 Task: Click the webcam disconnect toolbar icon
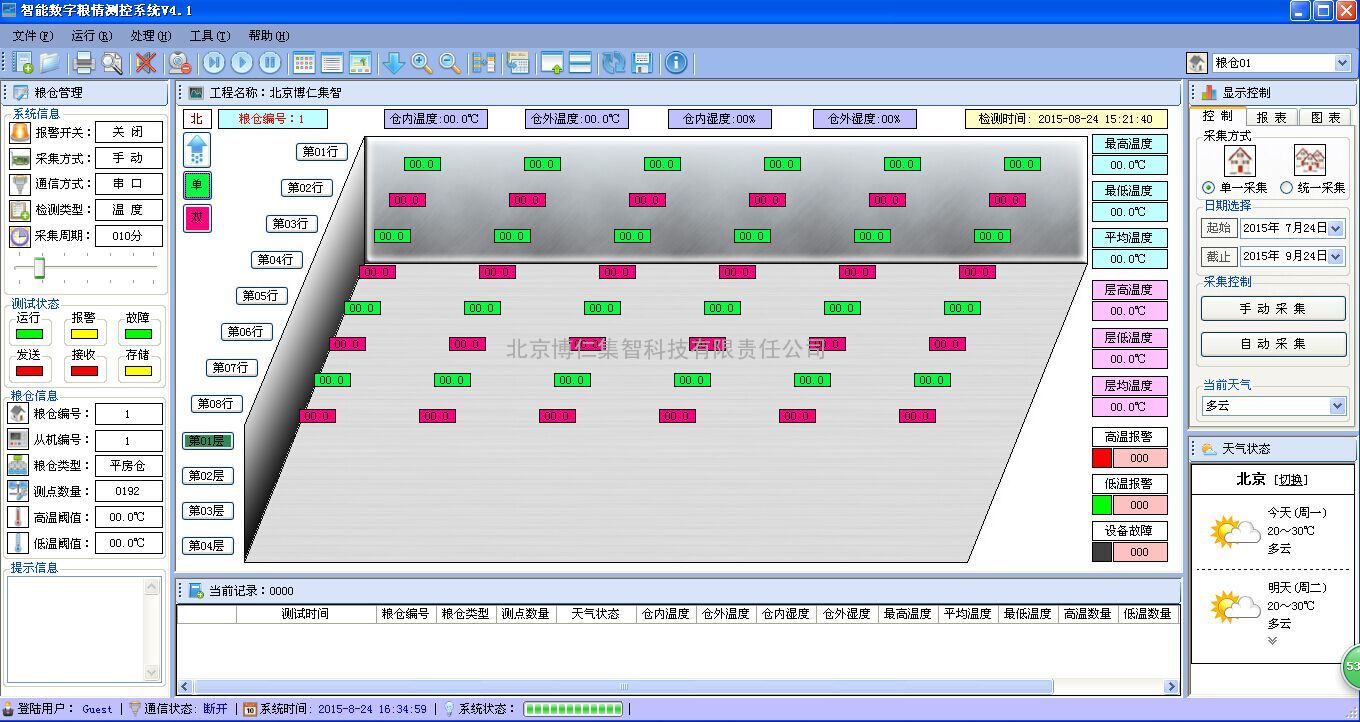180,63
